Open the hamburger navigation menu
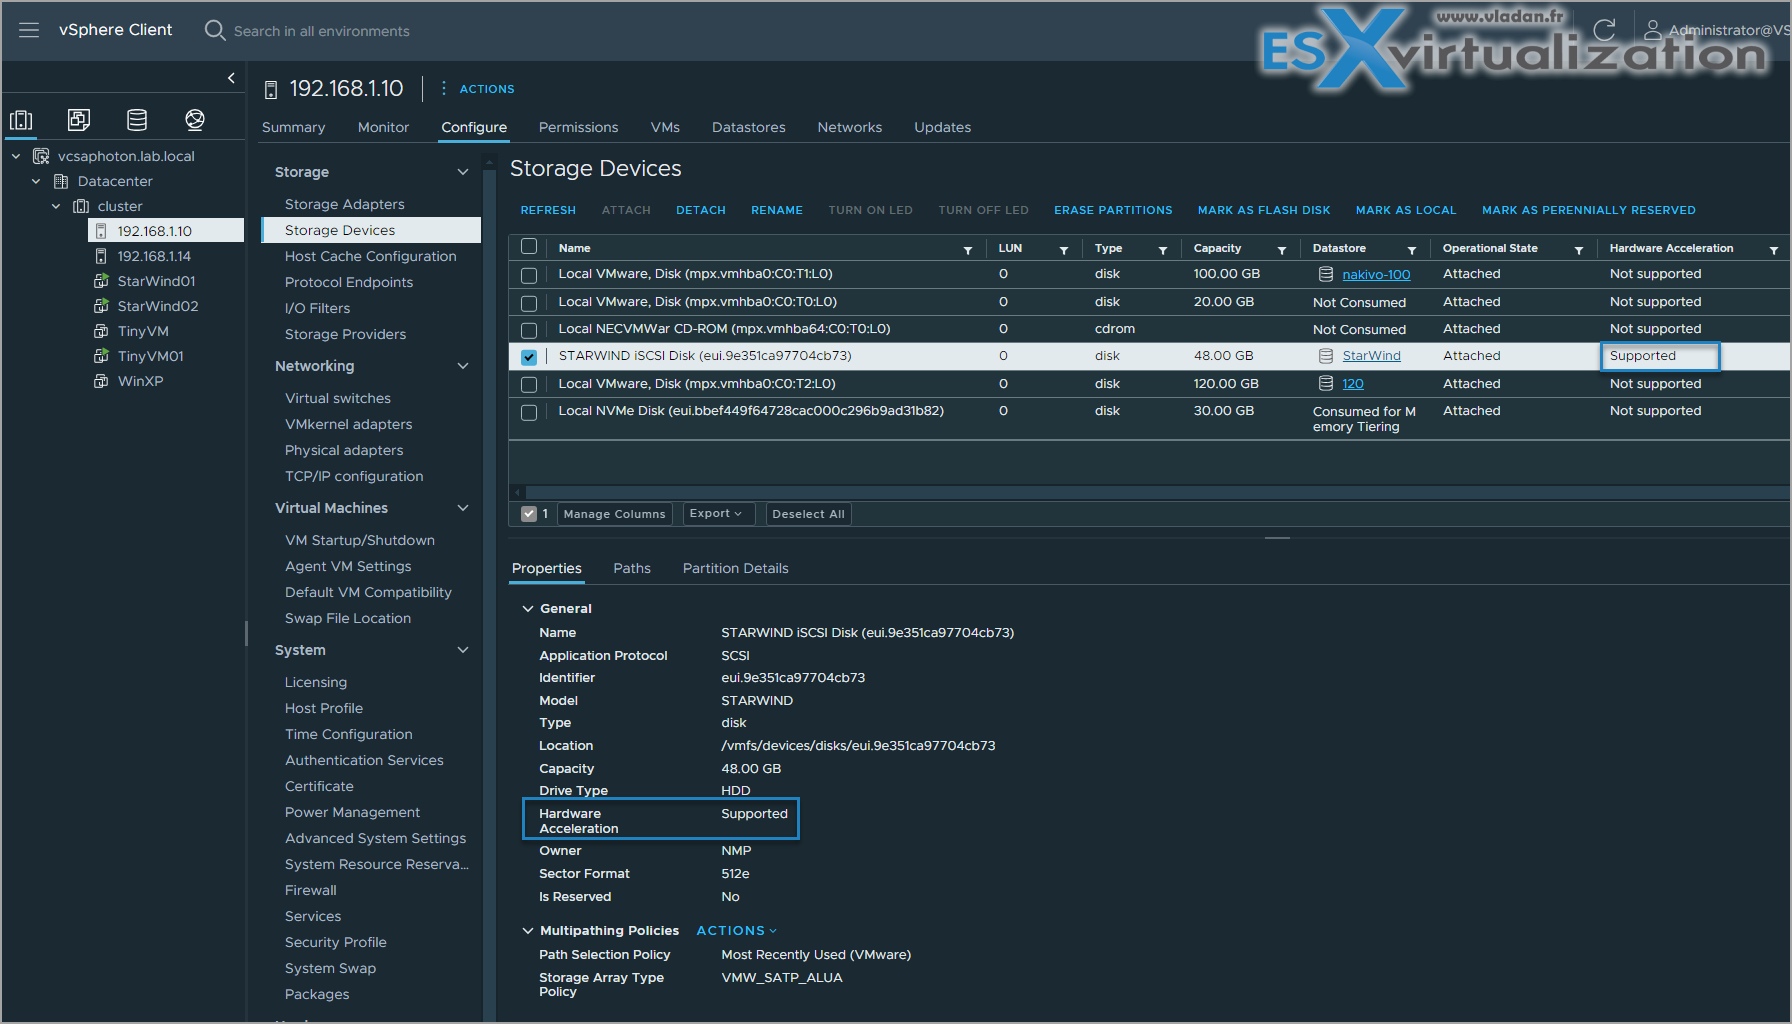The image size is (1792, 1024). tap(29, 30)
